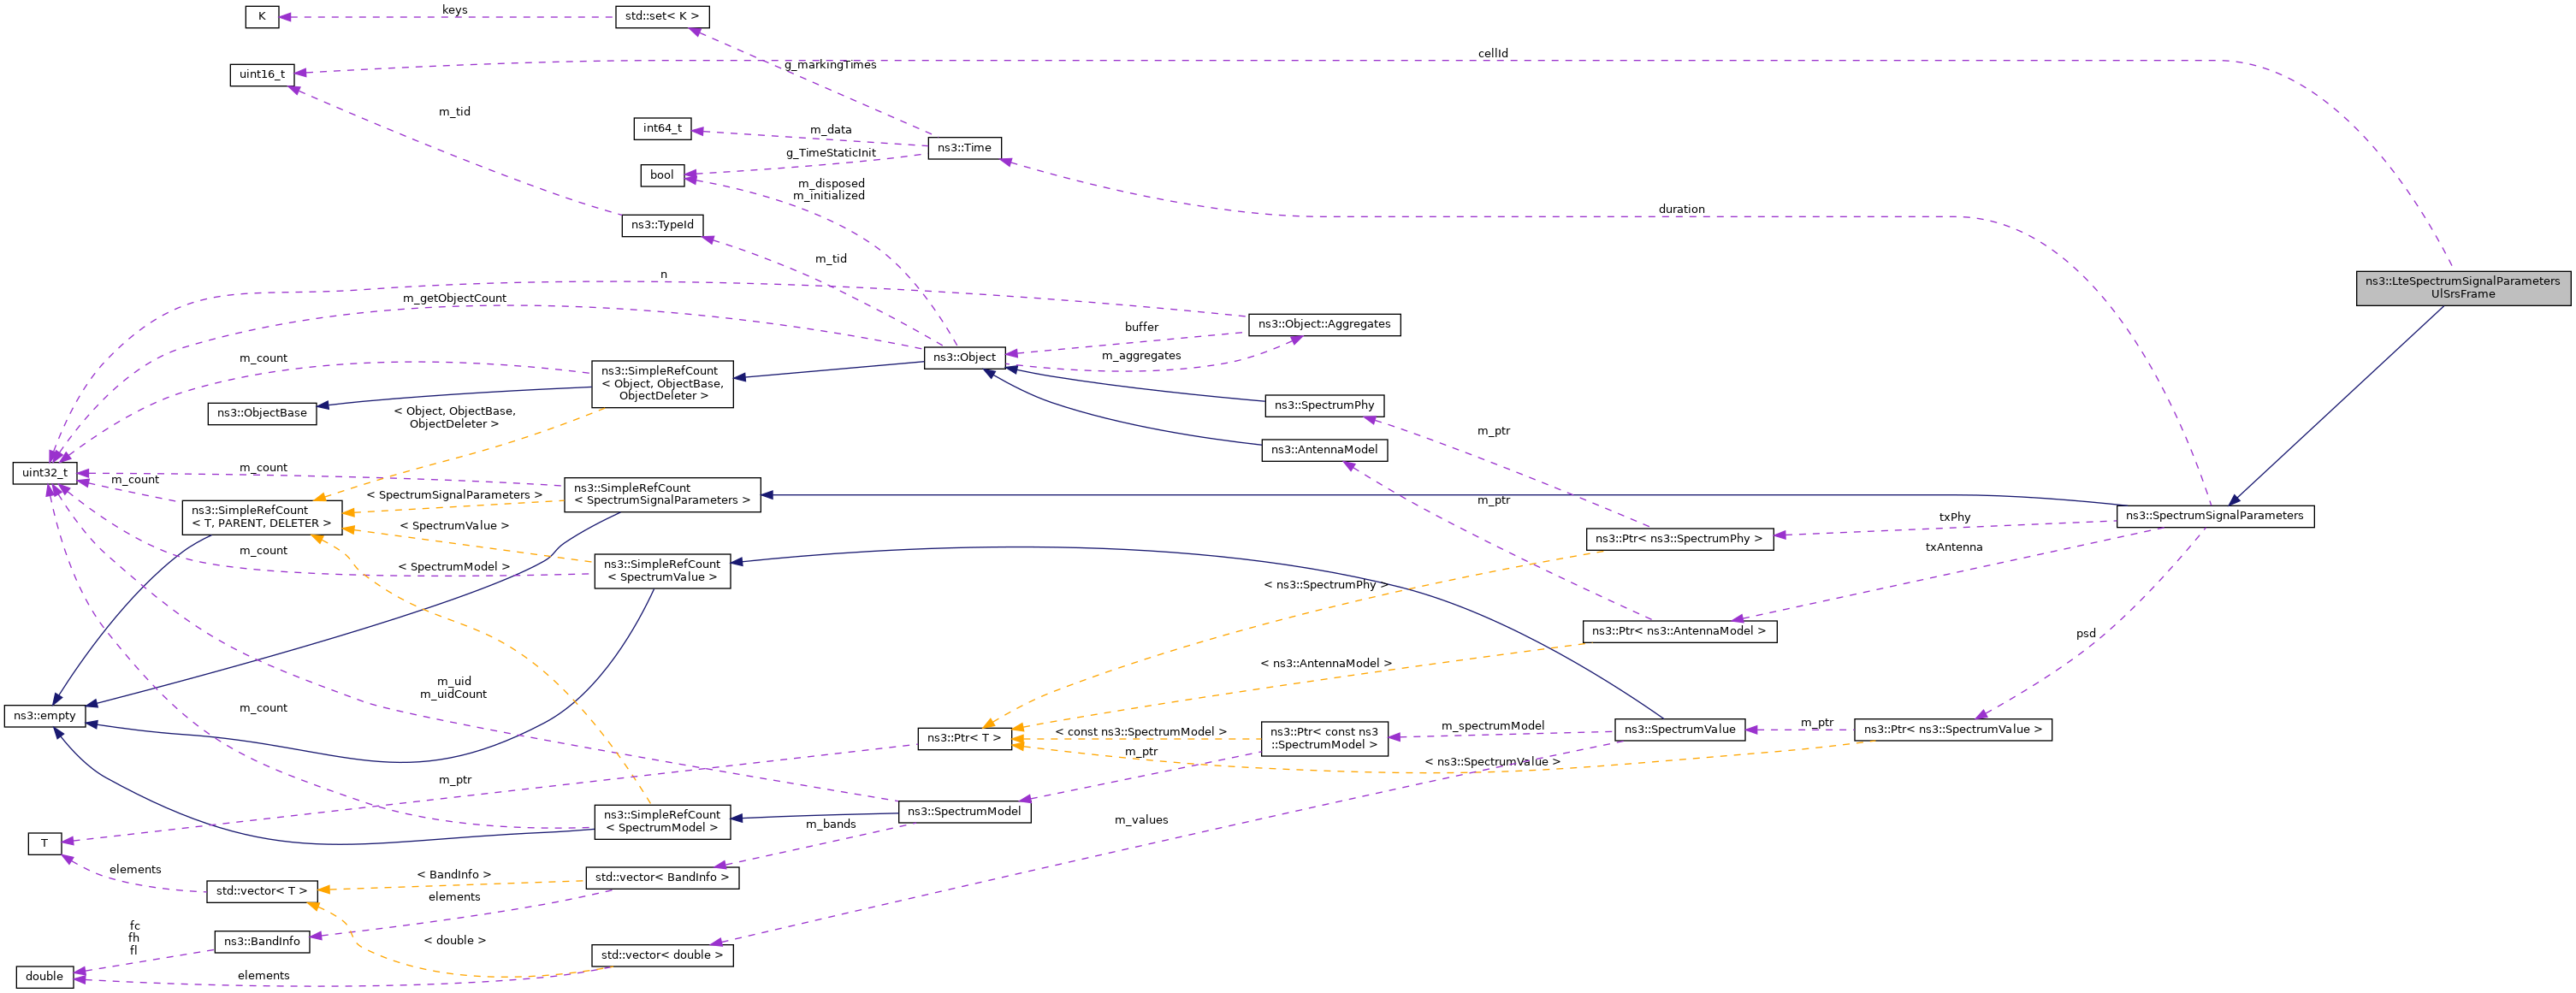
Task: Select the int64_t type node
Action: click(662, 129)
